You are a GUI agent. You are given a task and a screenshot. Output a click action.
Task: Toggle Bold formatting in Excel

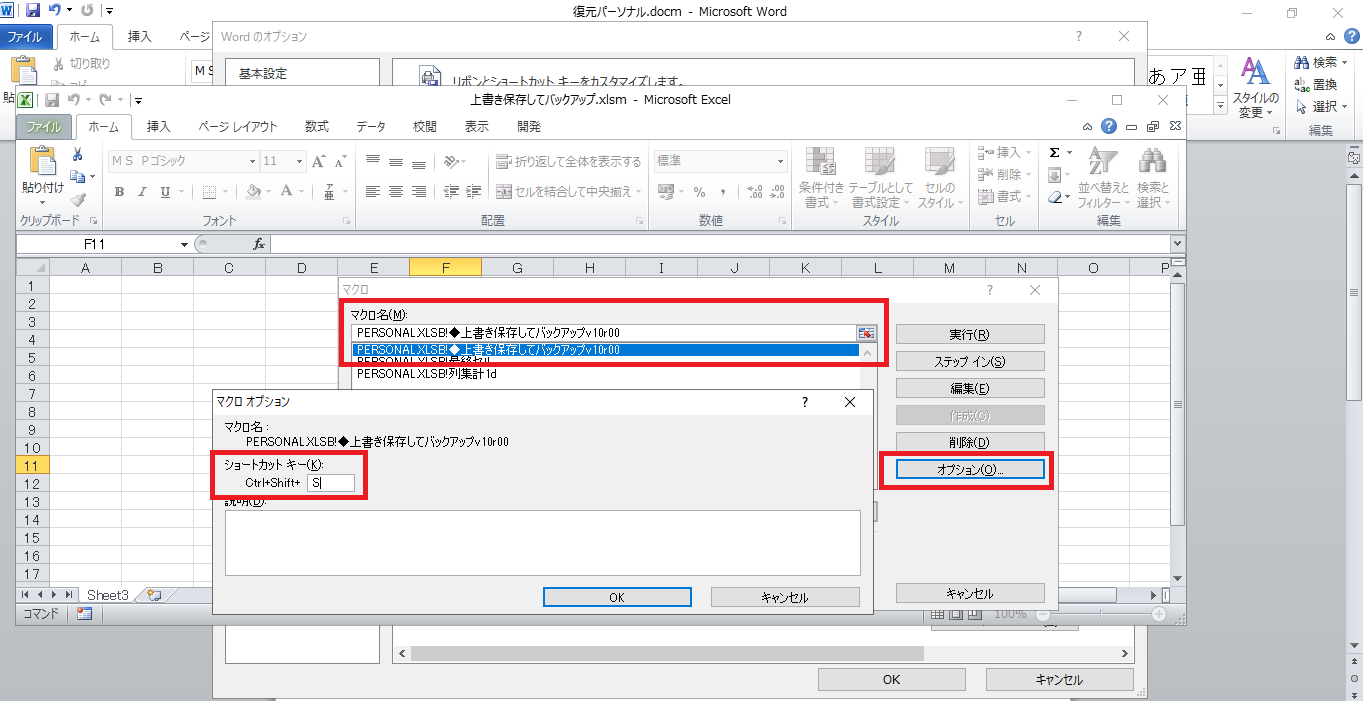119,192
